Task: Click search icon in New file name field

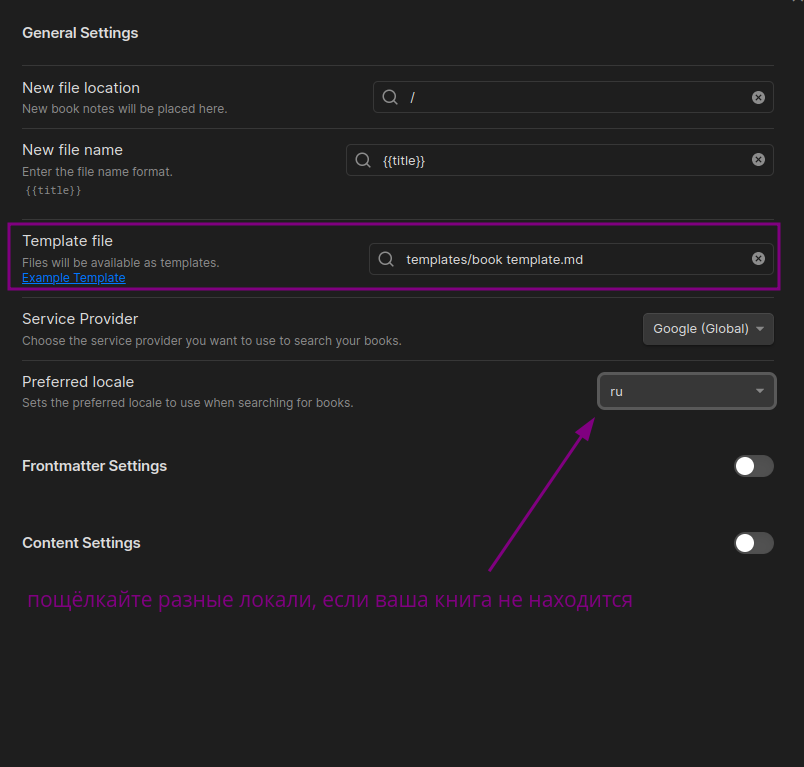Action: (363, 160)
